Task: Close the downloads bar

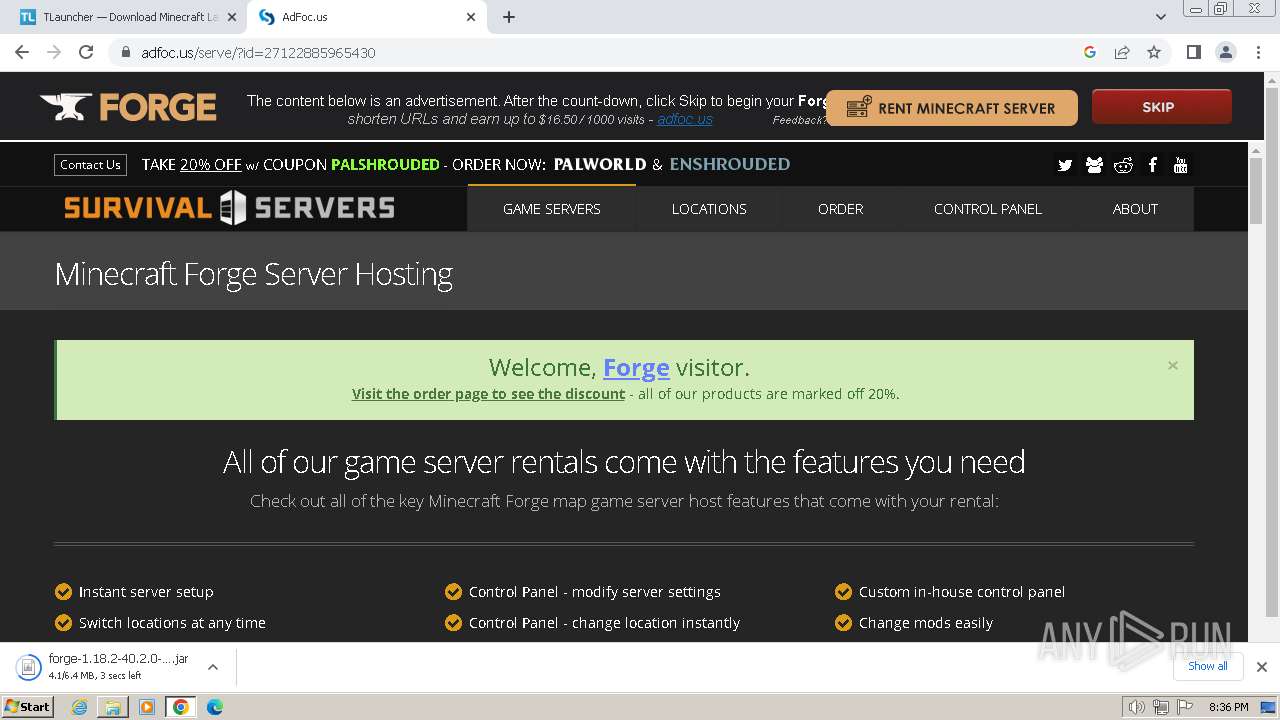Action: pos(1262,667)
